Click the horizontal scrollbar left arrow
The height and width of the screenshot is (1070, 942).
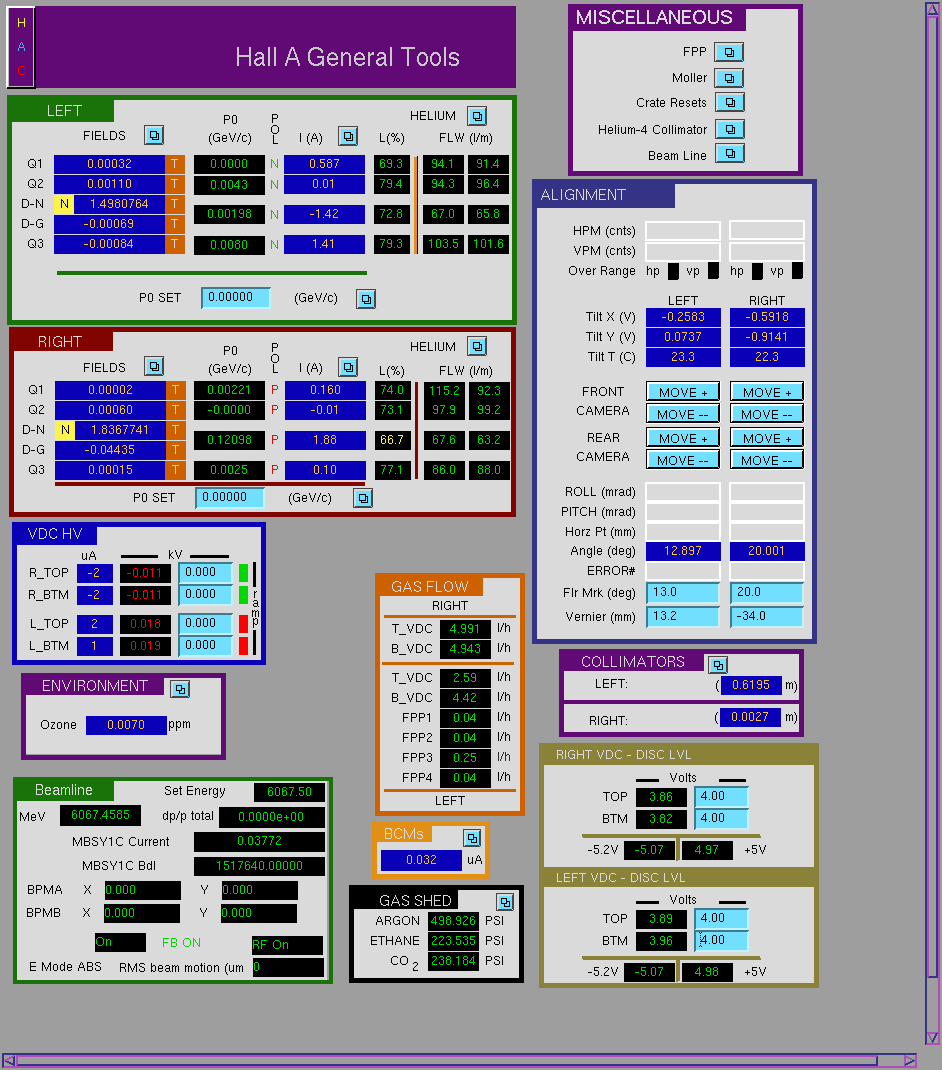8,1060
